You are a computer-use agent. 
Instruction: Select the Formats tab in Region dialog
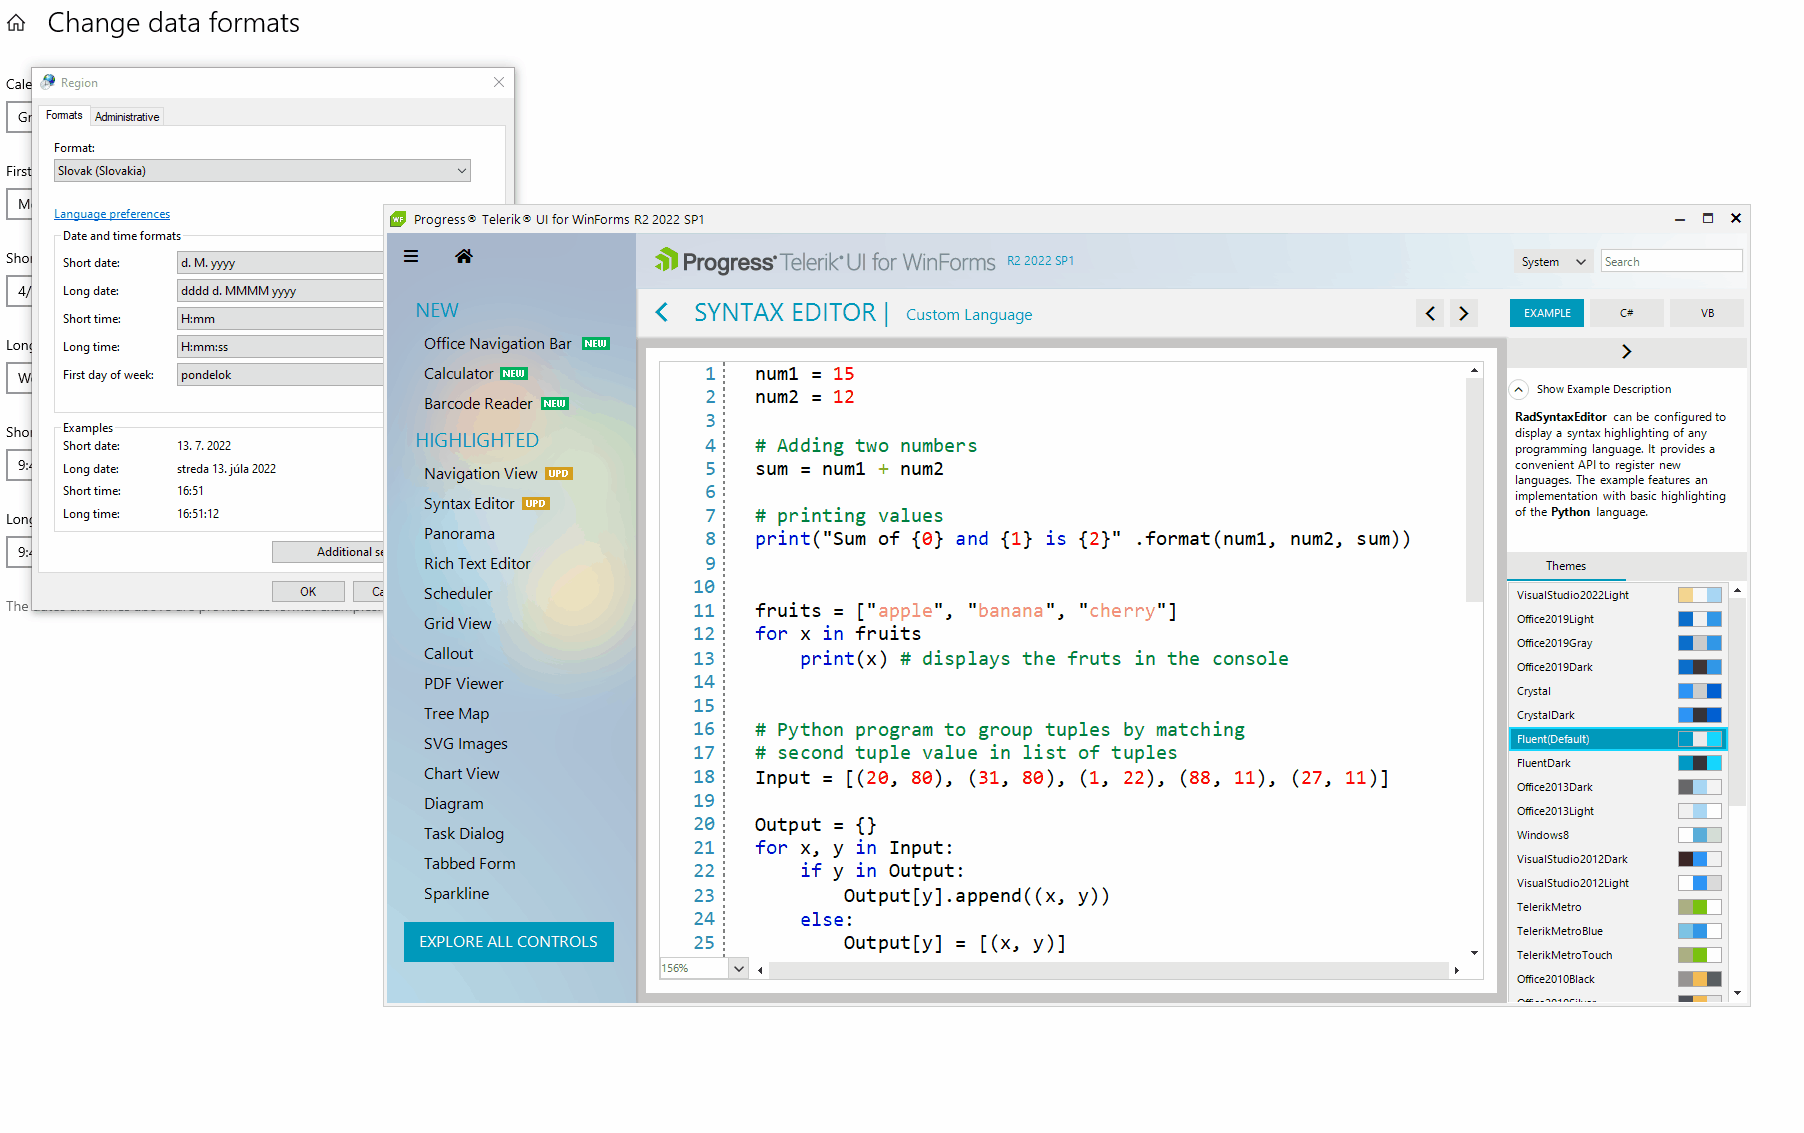tap(64, 115)
